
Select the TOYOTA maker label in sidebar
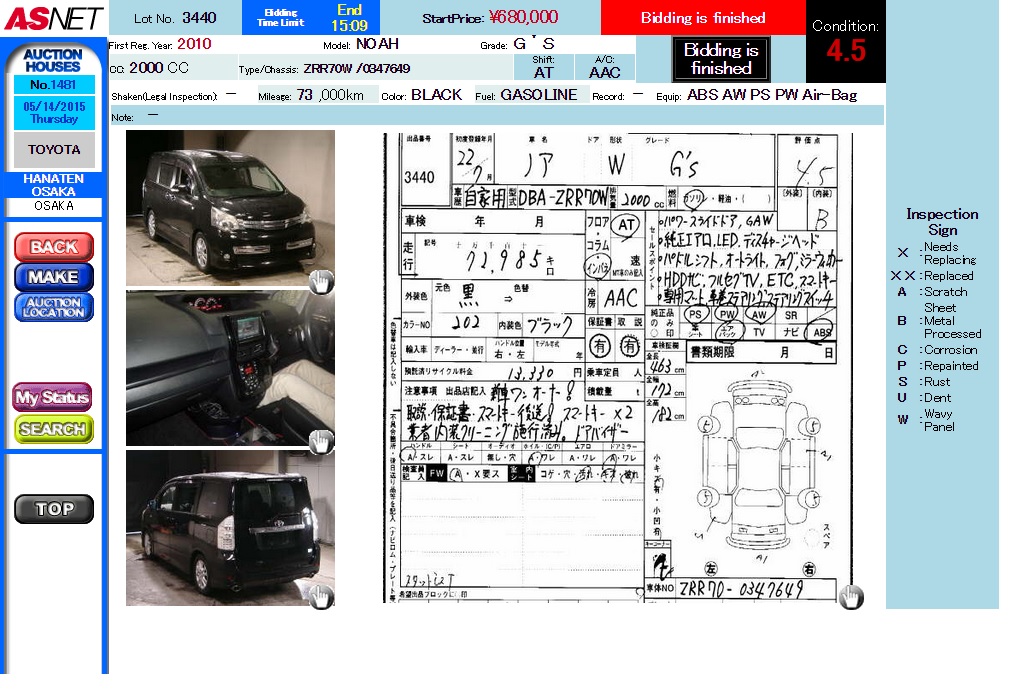[54, 150]
